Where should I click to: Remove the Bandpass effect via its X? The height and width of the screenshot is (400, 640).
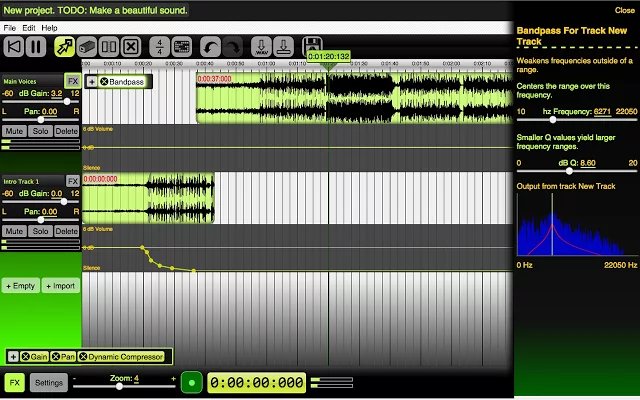click(104, 82)
